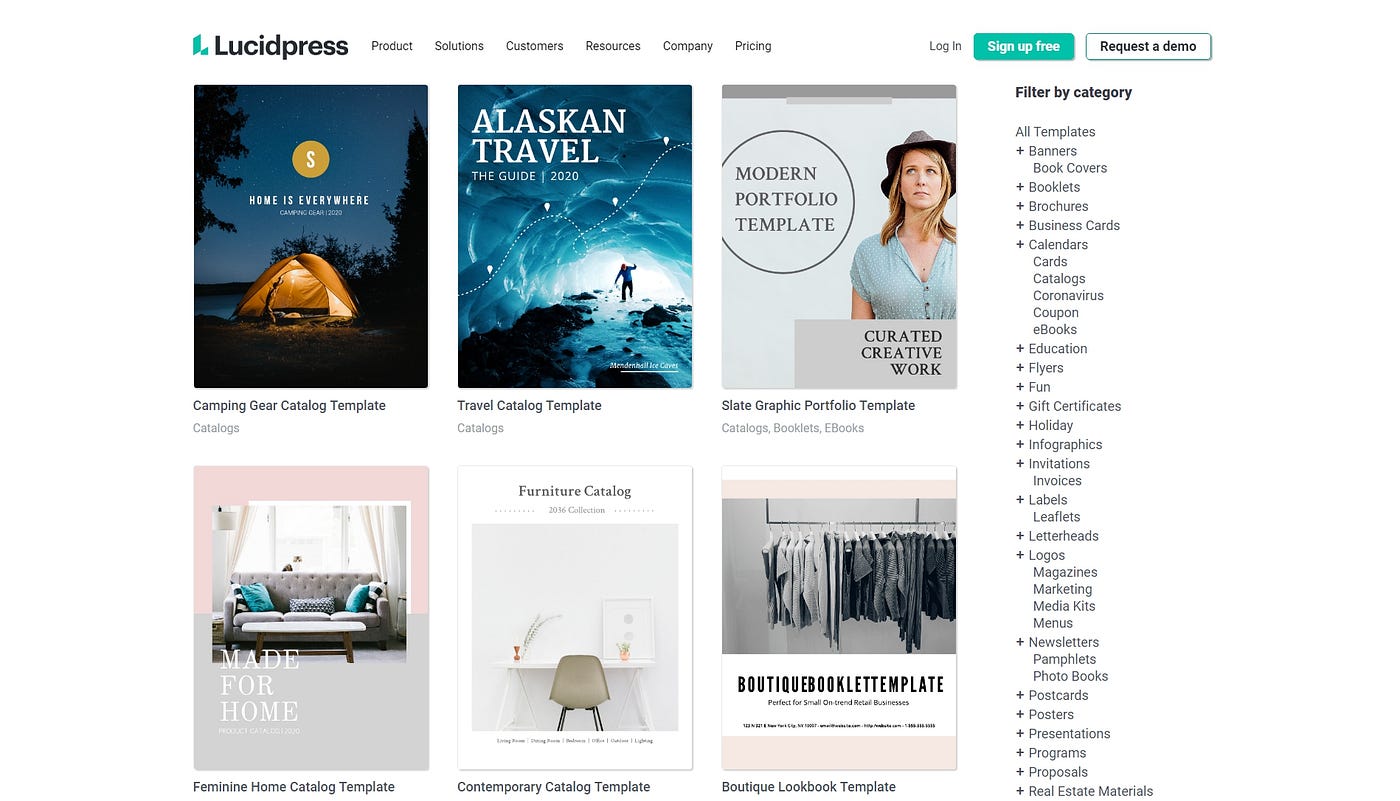Select the Invoices category
Viewport: 1400px width, 801px height.
[x=1057, y=481]
